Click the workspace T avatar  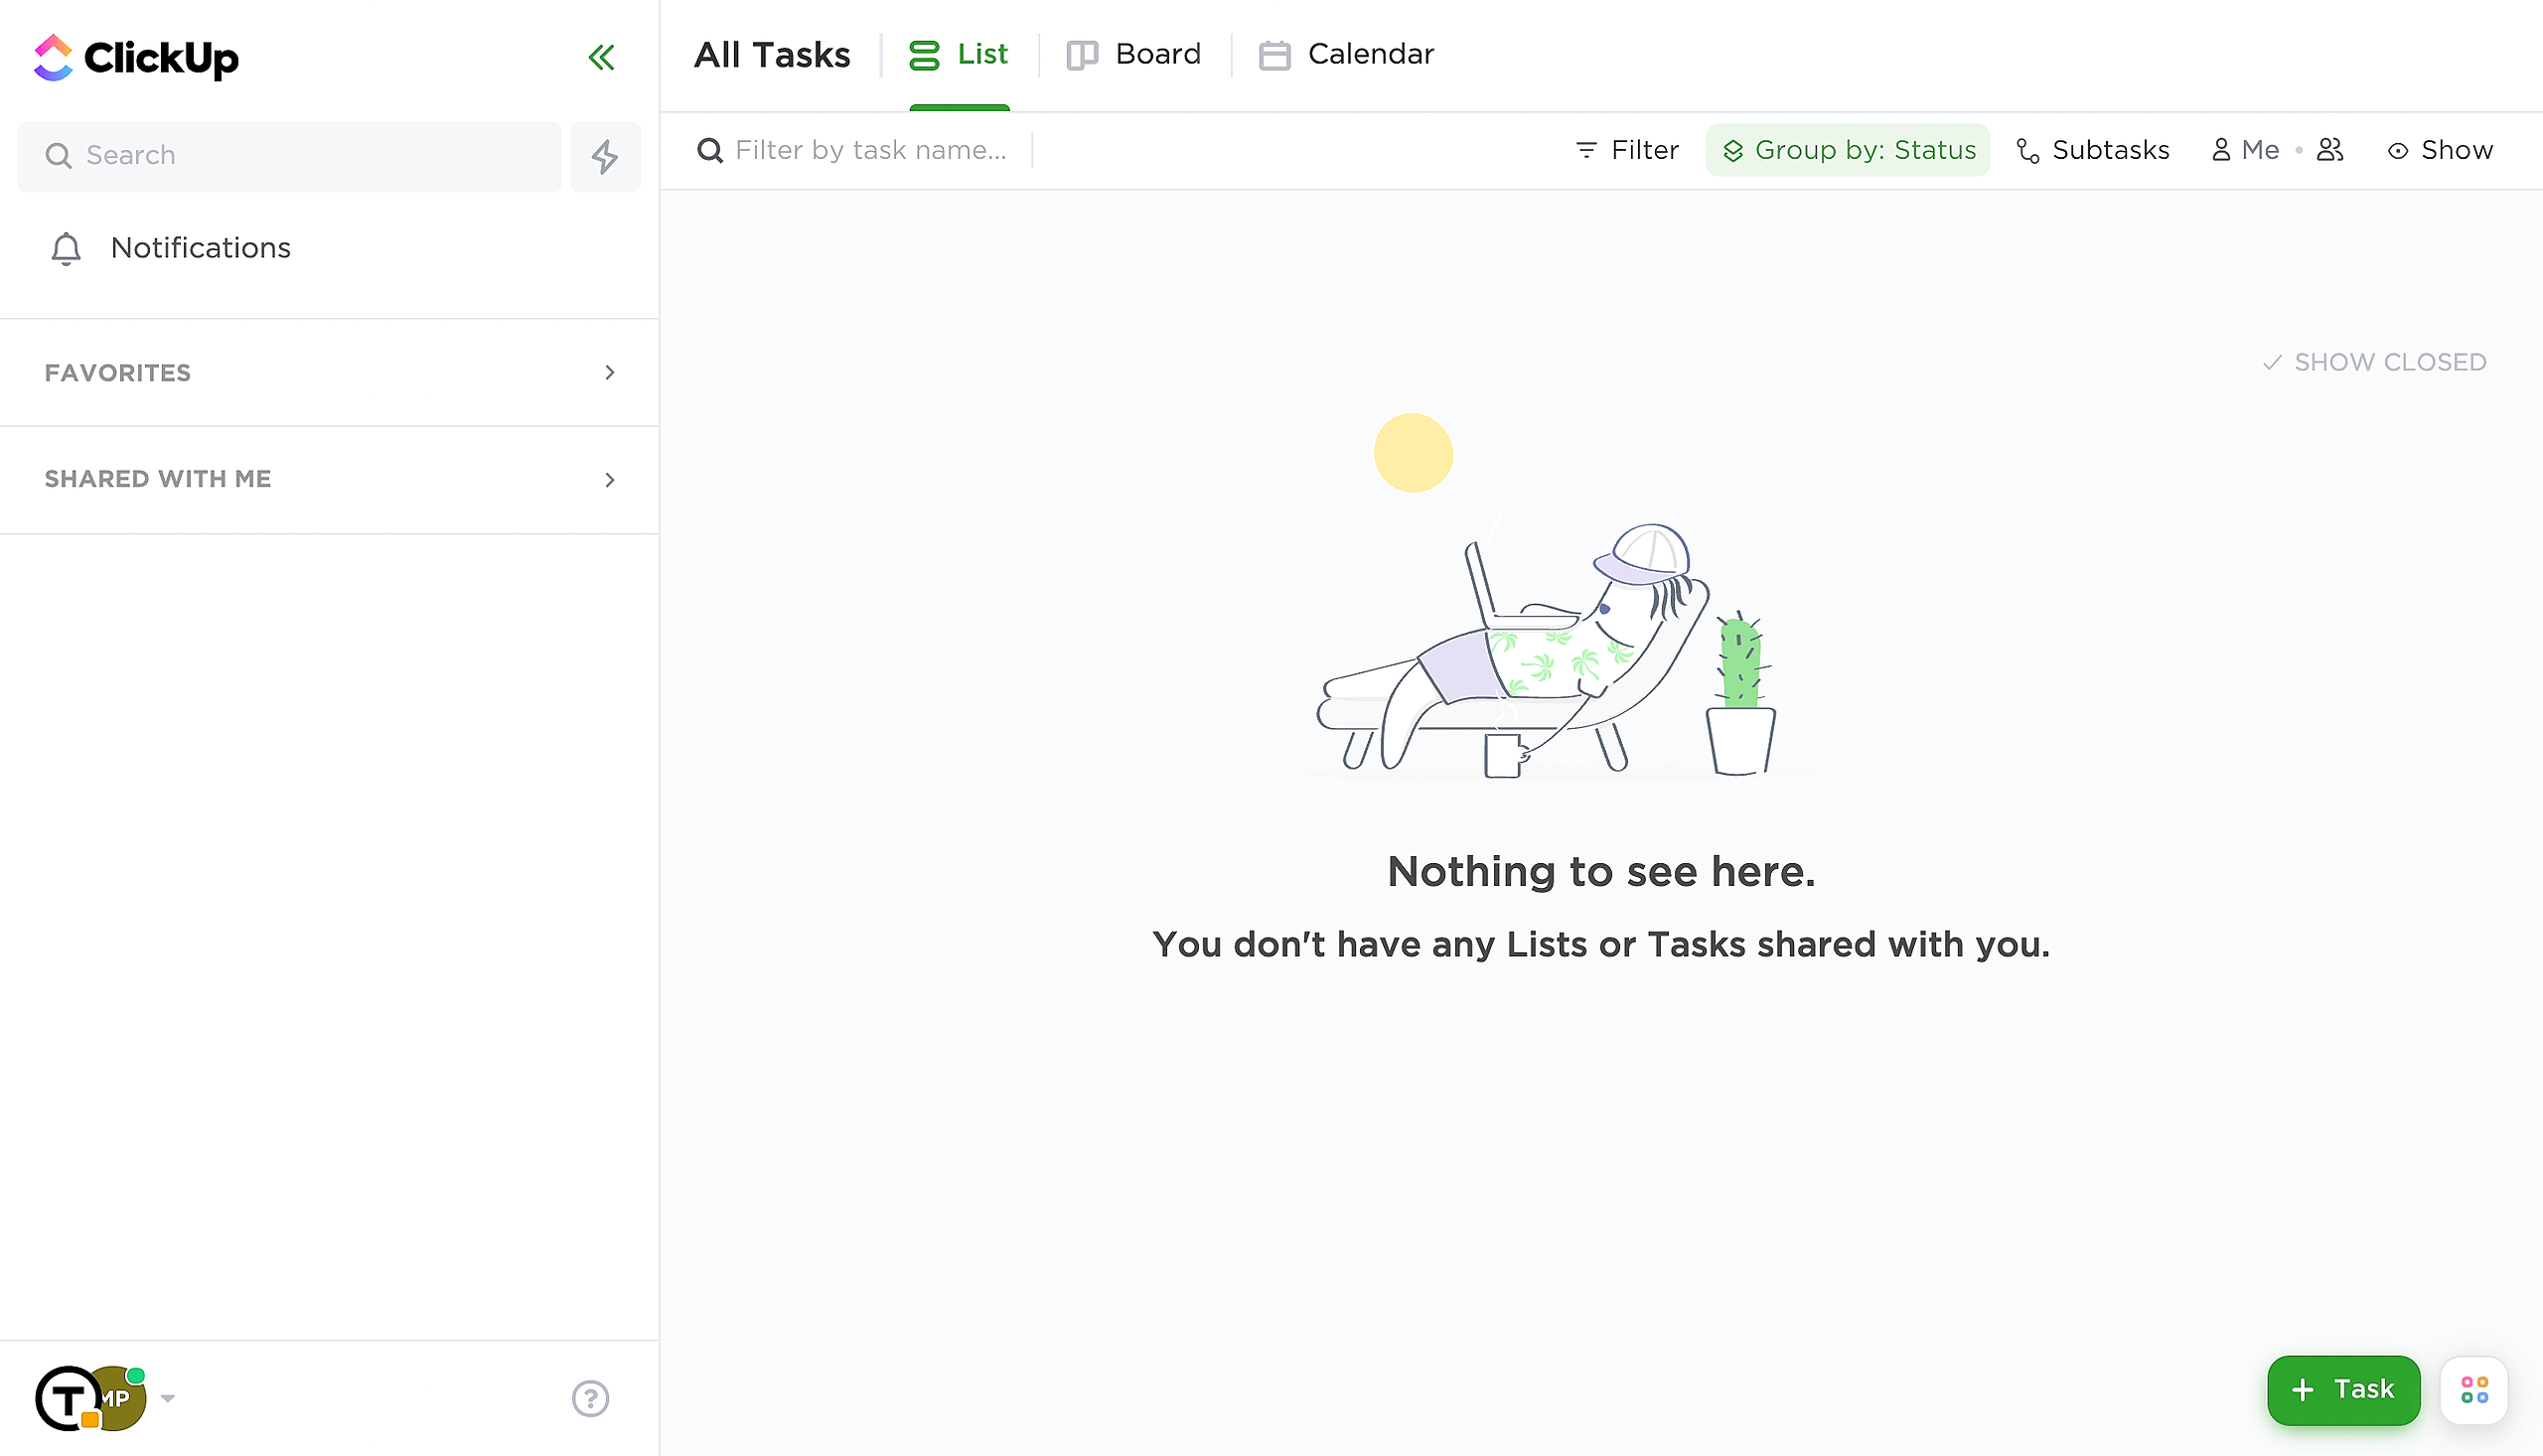point(67,1398)
